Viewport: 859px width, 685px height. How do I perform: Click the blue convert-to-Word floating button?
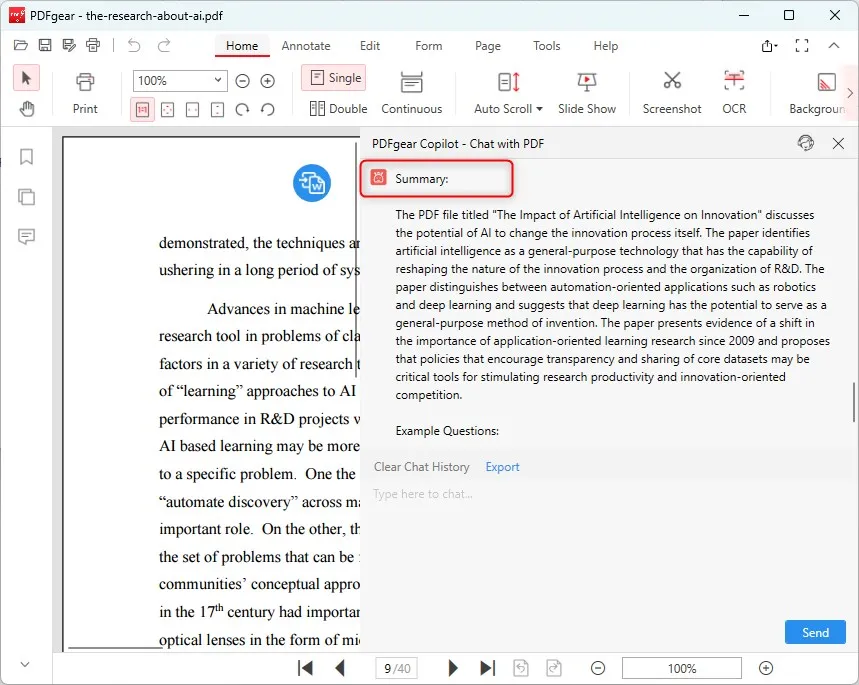(x=312, y=183)
